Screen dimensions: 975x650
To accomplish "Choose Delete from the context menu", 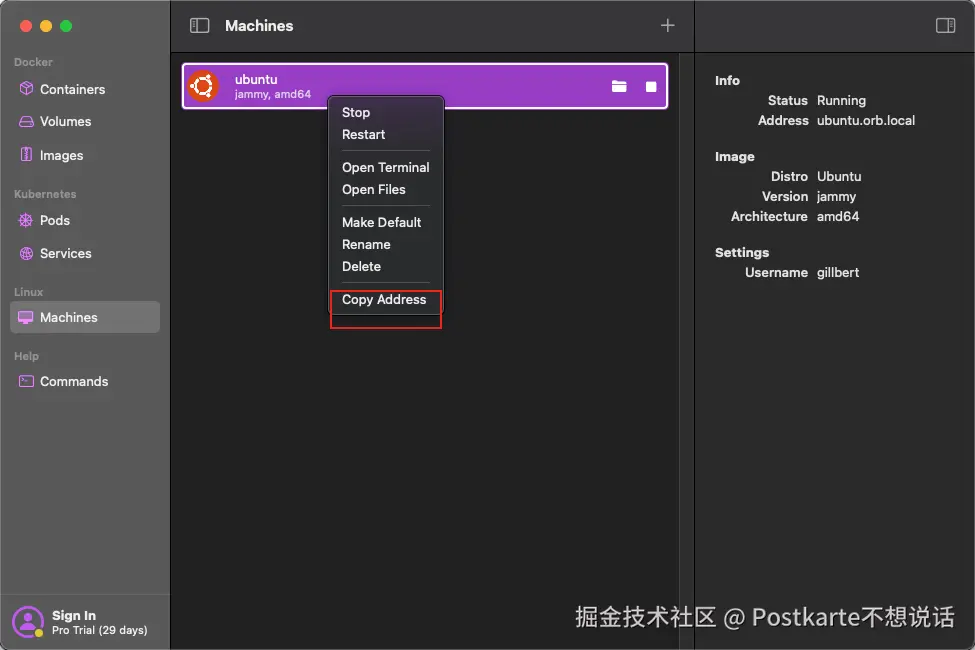I will (x=361, y=266).
